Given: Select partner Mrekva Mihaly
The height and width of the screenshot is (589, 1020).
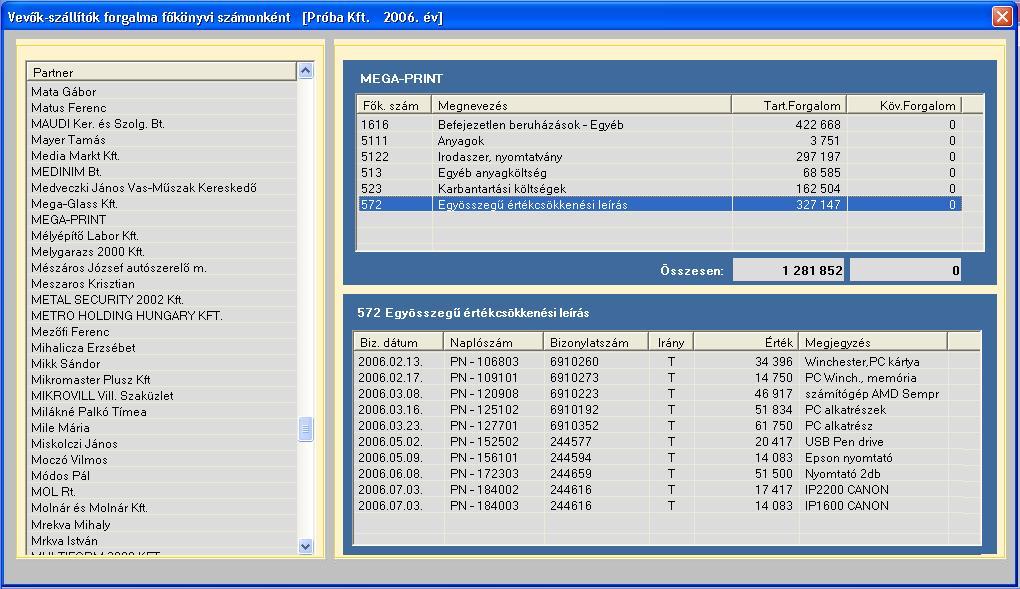Looking at the screenshot, I should pyautogui.click(x=161, y=525).
